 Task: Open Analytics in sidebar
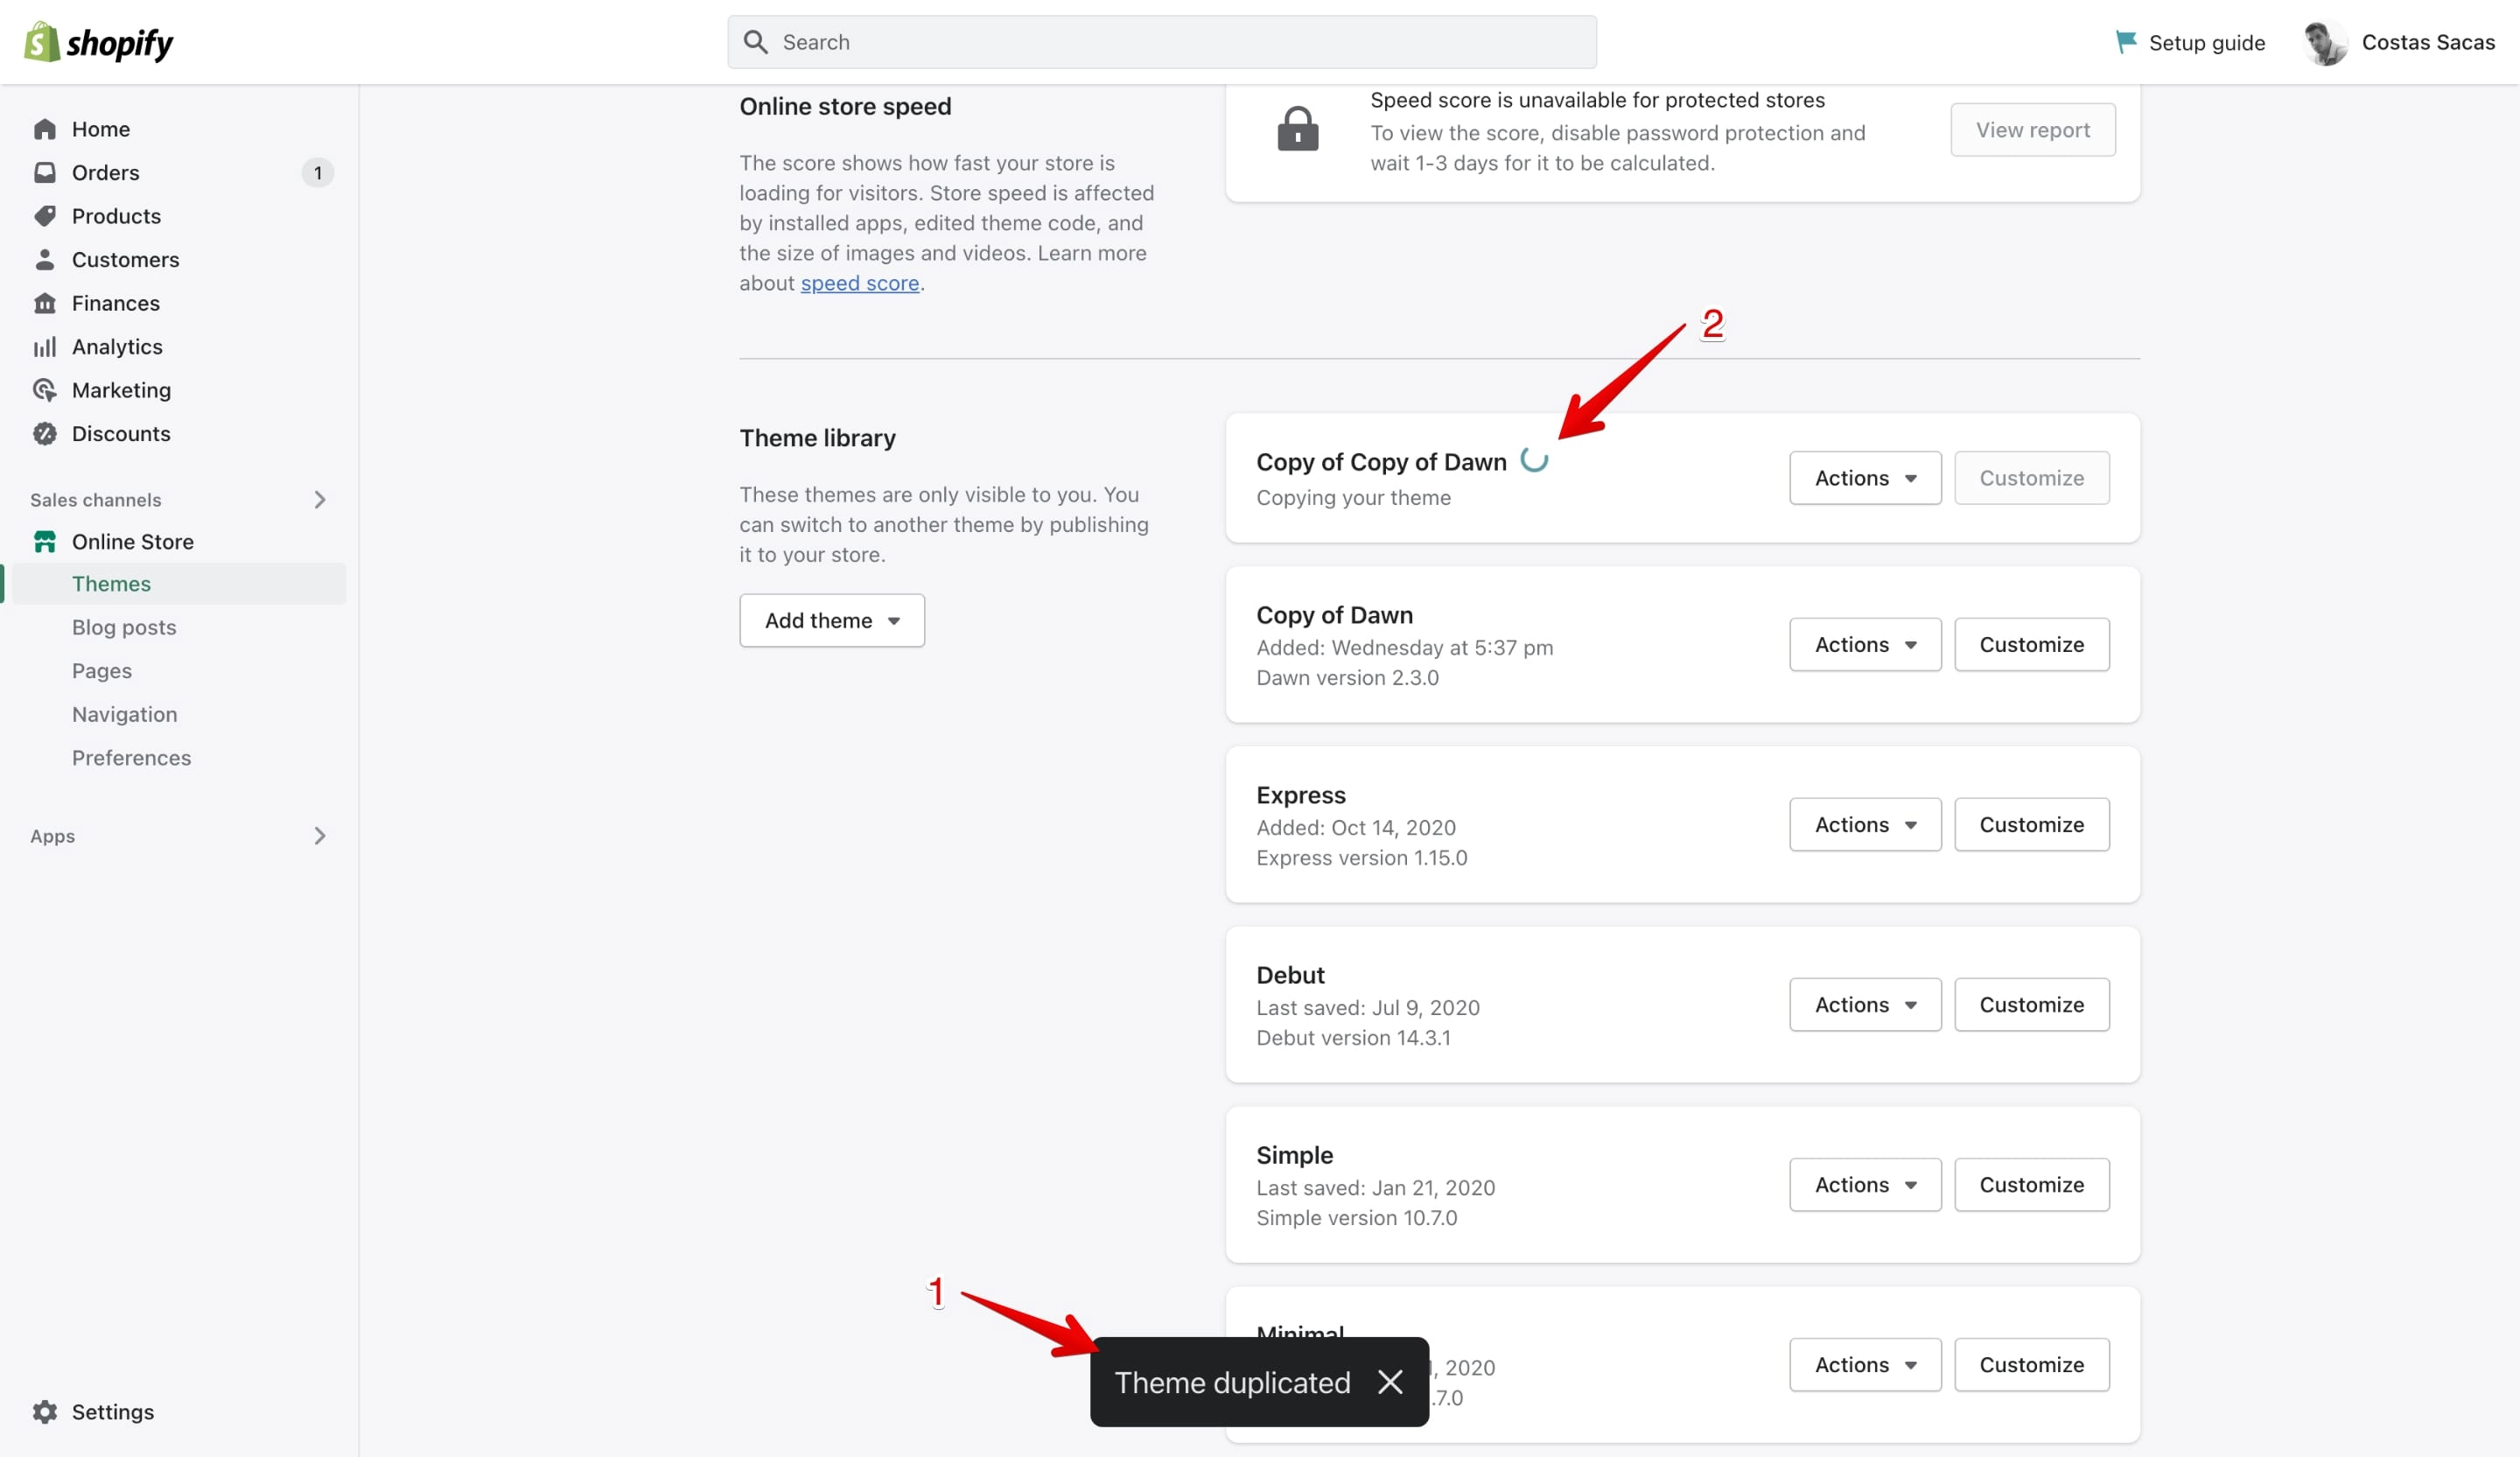coord(117,346)
